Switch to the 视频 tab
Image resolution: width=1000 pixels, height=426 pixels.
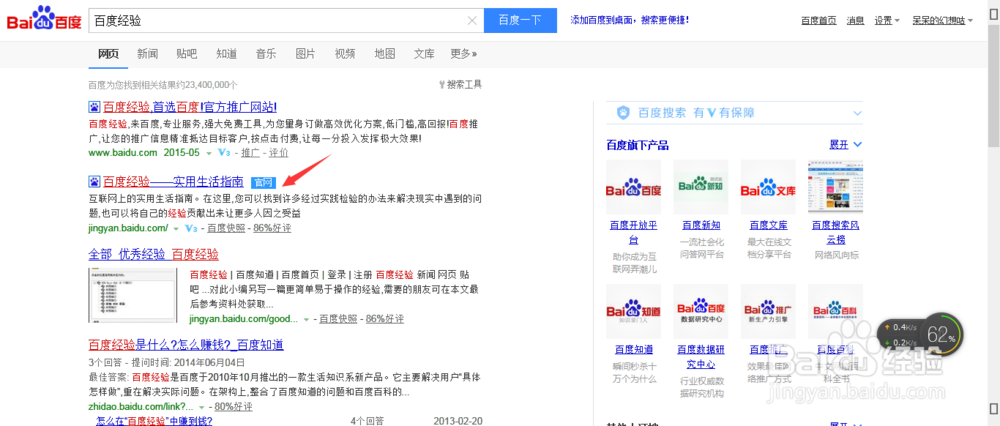(345, 54)
